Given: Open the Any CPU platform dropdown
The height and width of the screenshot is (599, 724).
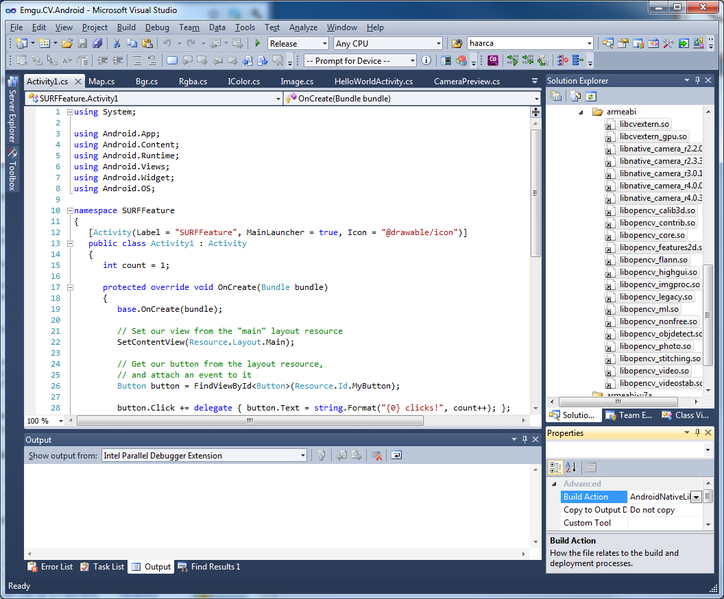Looking at the screenshot, I should (x=438, y=43).
